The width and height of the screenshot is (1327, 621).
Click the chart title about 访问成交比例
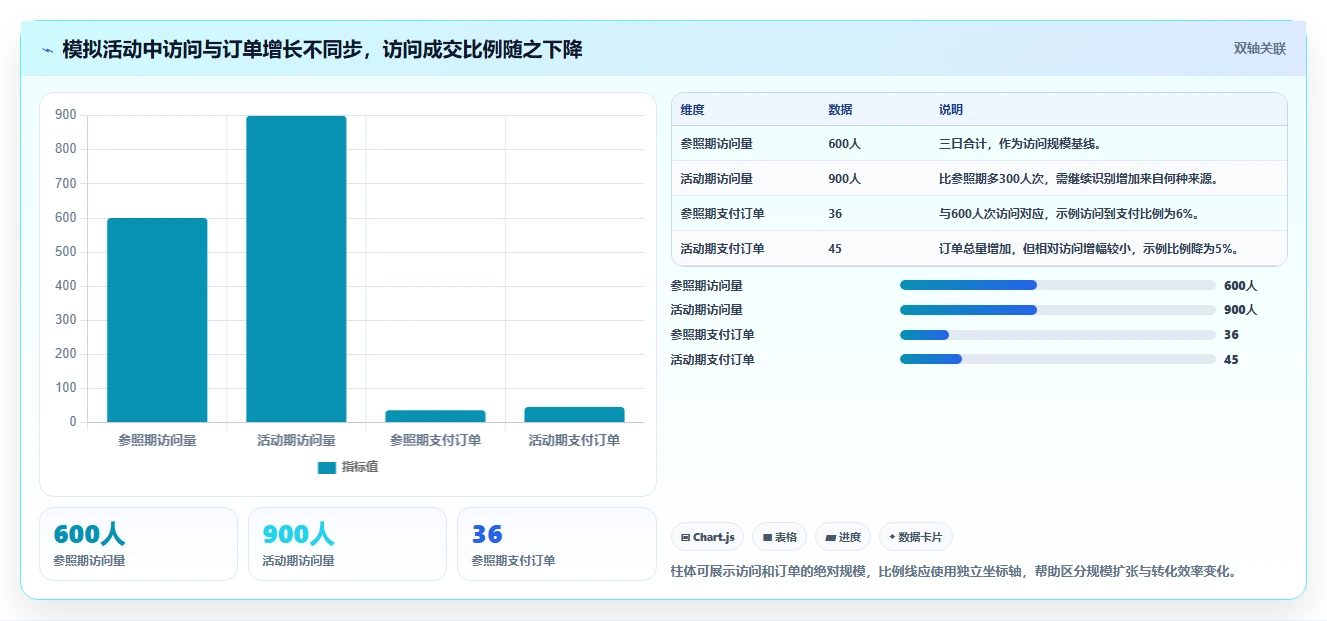click(x=322, y=49)
